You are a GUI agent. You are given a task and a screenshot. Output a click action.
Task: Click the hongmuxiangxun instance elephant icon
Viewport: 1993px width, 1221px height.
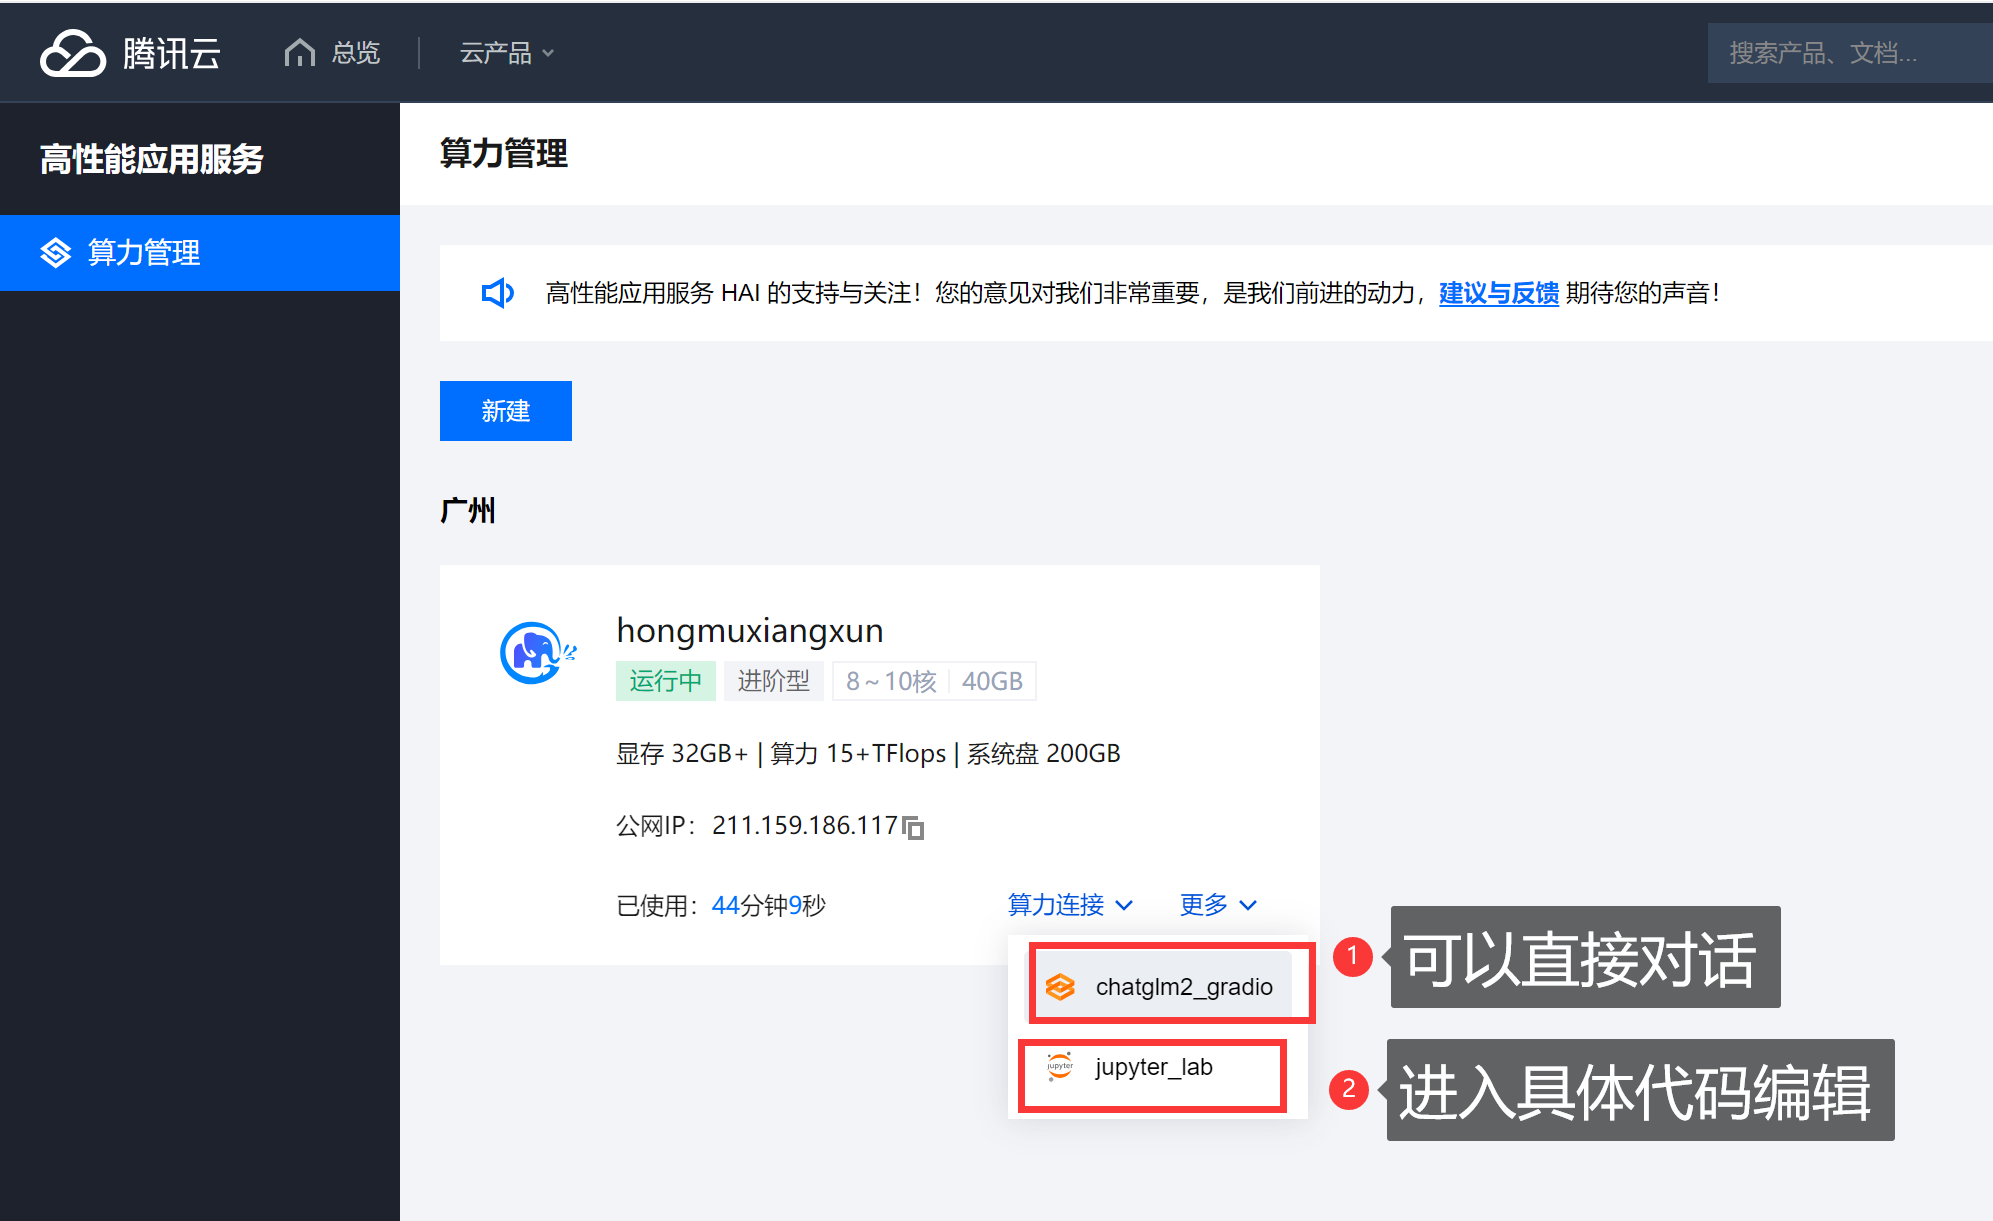pos(538,652)
